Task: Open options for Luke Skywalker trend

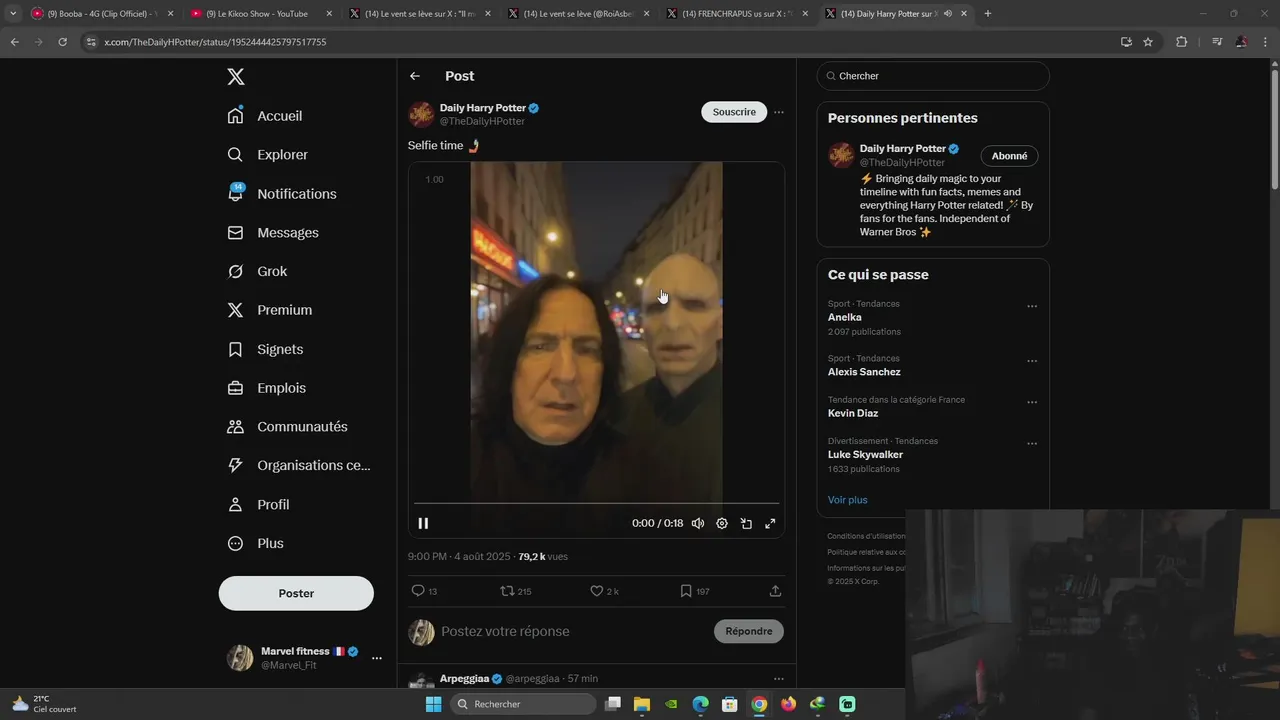Action: point(1032,444)
